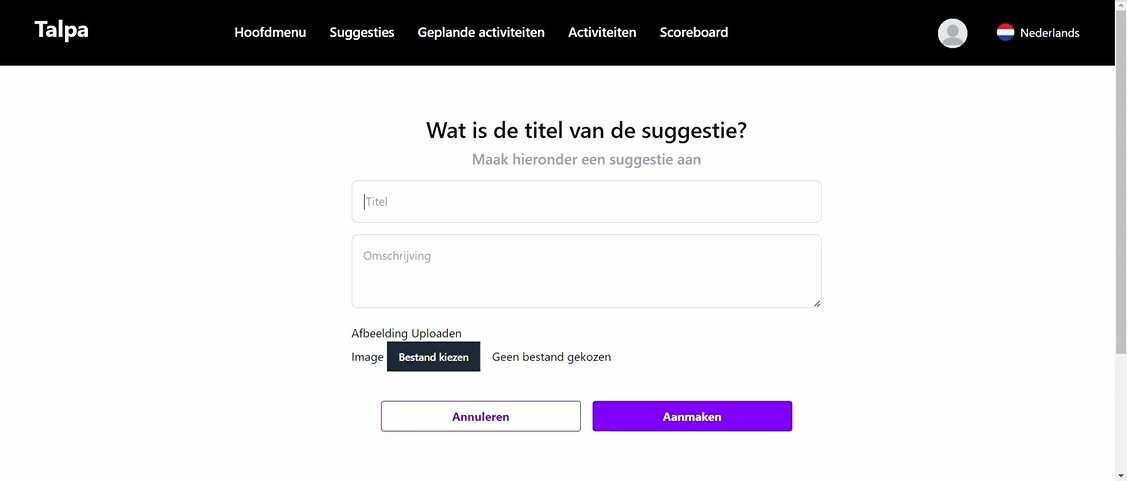Navigate to Geplande activiteiten
Screen dimensions: 1127x481
pyautogui.click(x=481, y=33)
